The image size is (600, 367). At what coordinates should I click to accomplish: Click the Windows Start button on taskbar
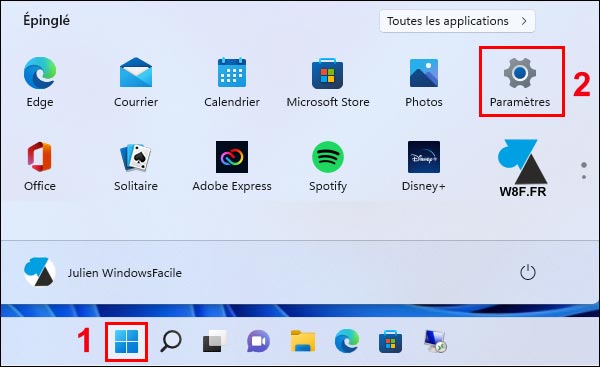pyautogui.click(x=126, y=341)
